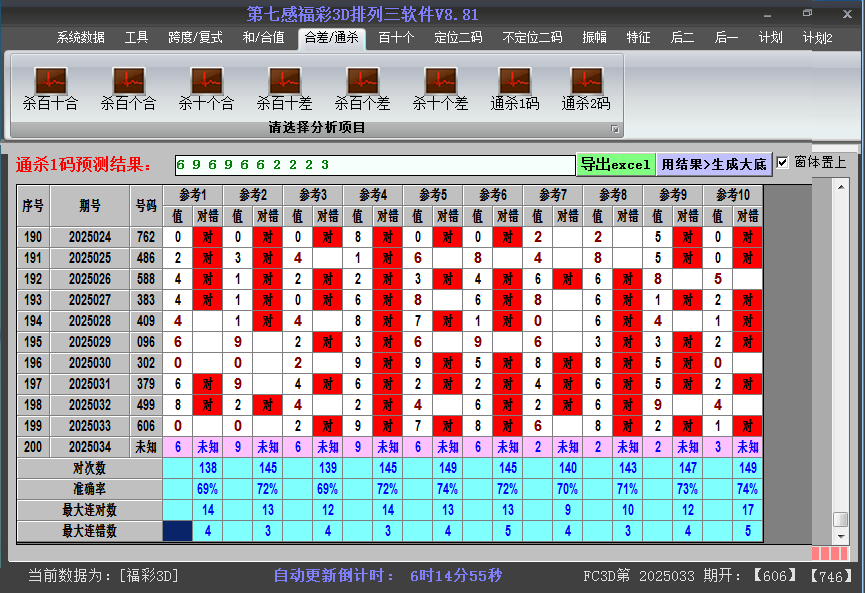Select the 2025034 period cell
The image size is (865, 593).
point(90,447)
